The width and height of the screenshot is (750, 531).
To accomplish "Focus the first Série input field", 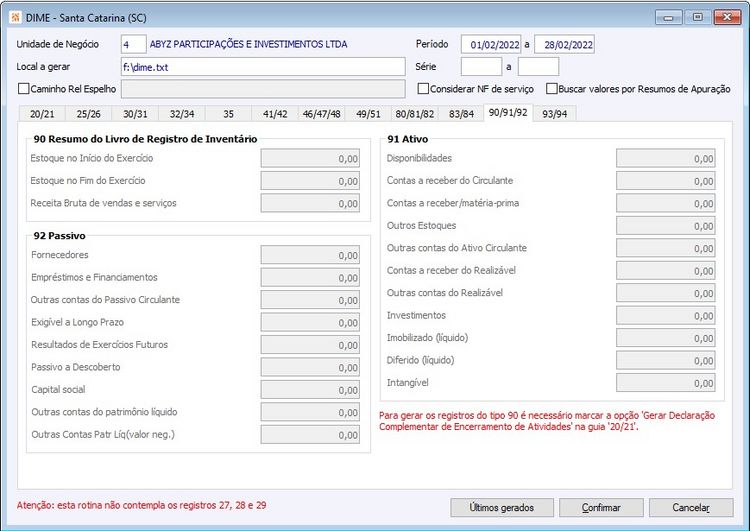I will [481, 67].
